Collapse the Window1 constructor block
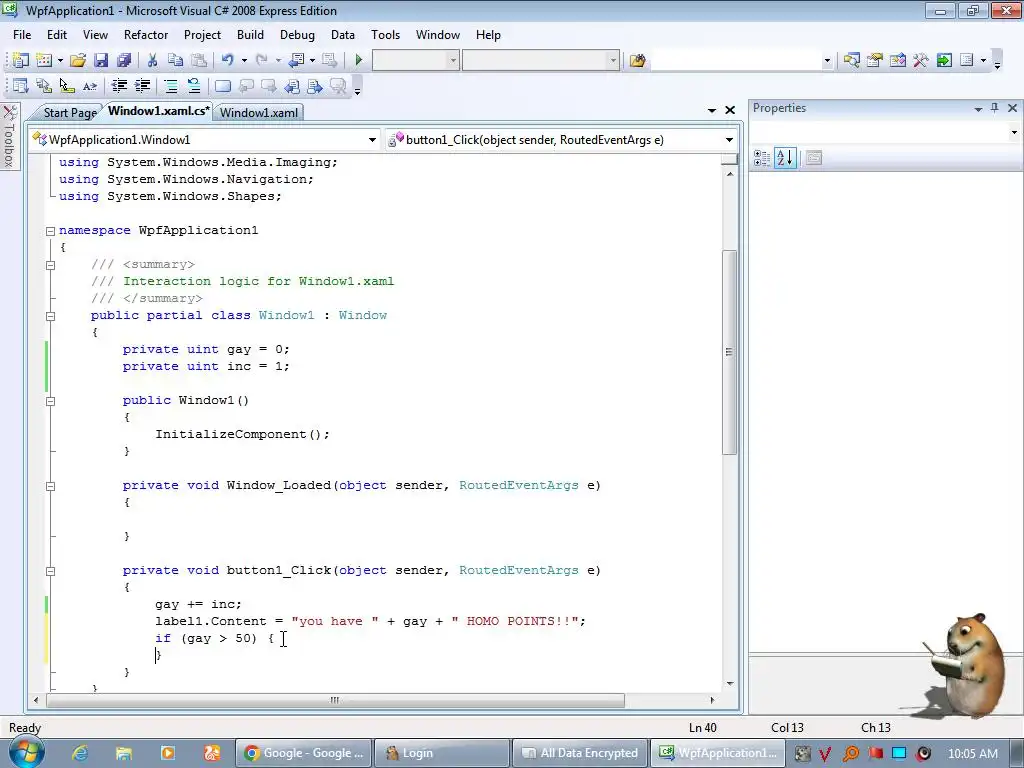 point(50,401)
